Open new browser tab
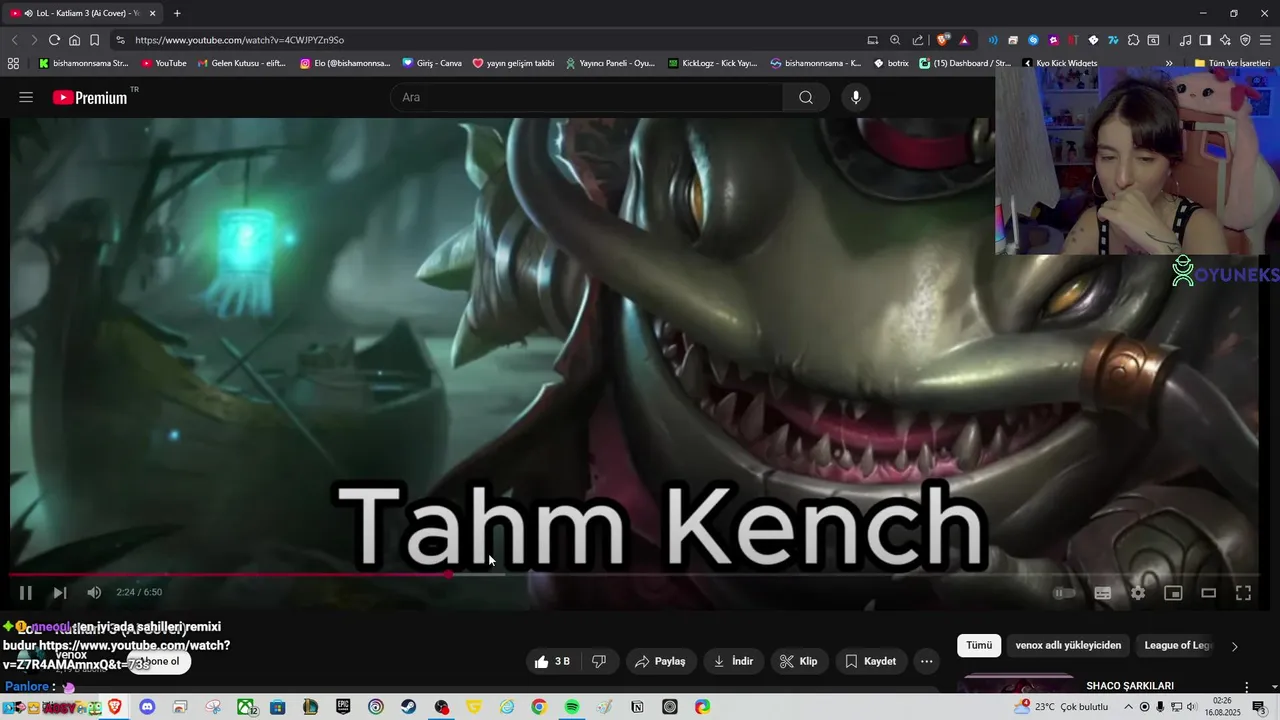 tap(177, 13)
